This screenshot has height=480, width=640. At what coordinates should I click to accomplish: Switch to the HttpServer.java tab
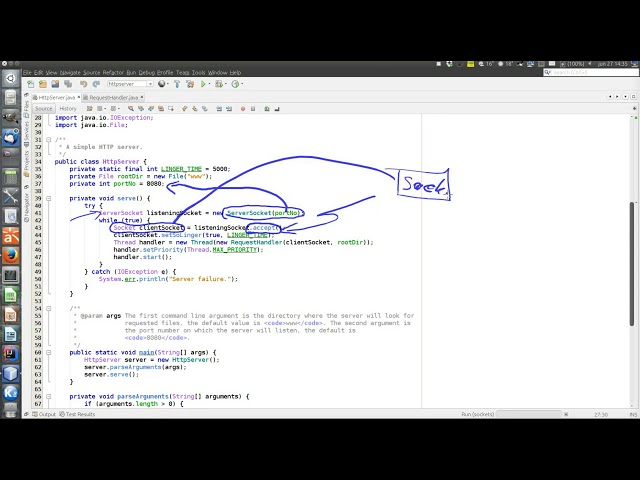pyautogui.click(x=56, y=98)
